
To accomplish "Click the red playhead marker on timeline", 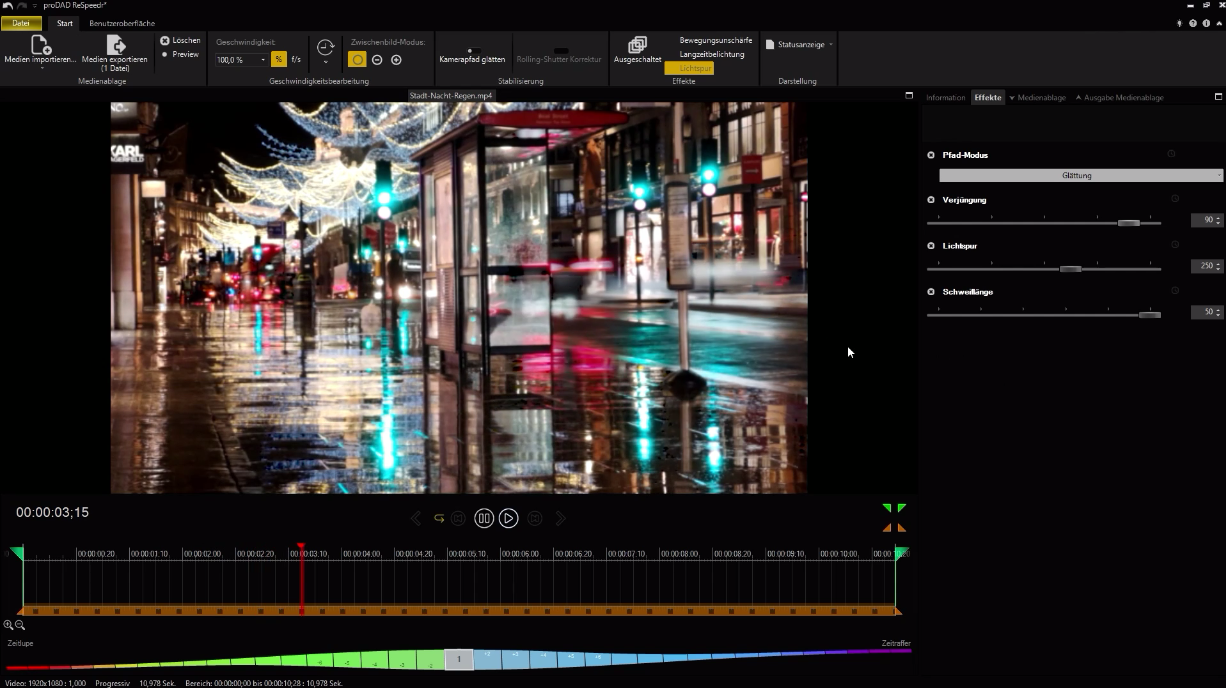I will pos(300,549).
